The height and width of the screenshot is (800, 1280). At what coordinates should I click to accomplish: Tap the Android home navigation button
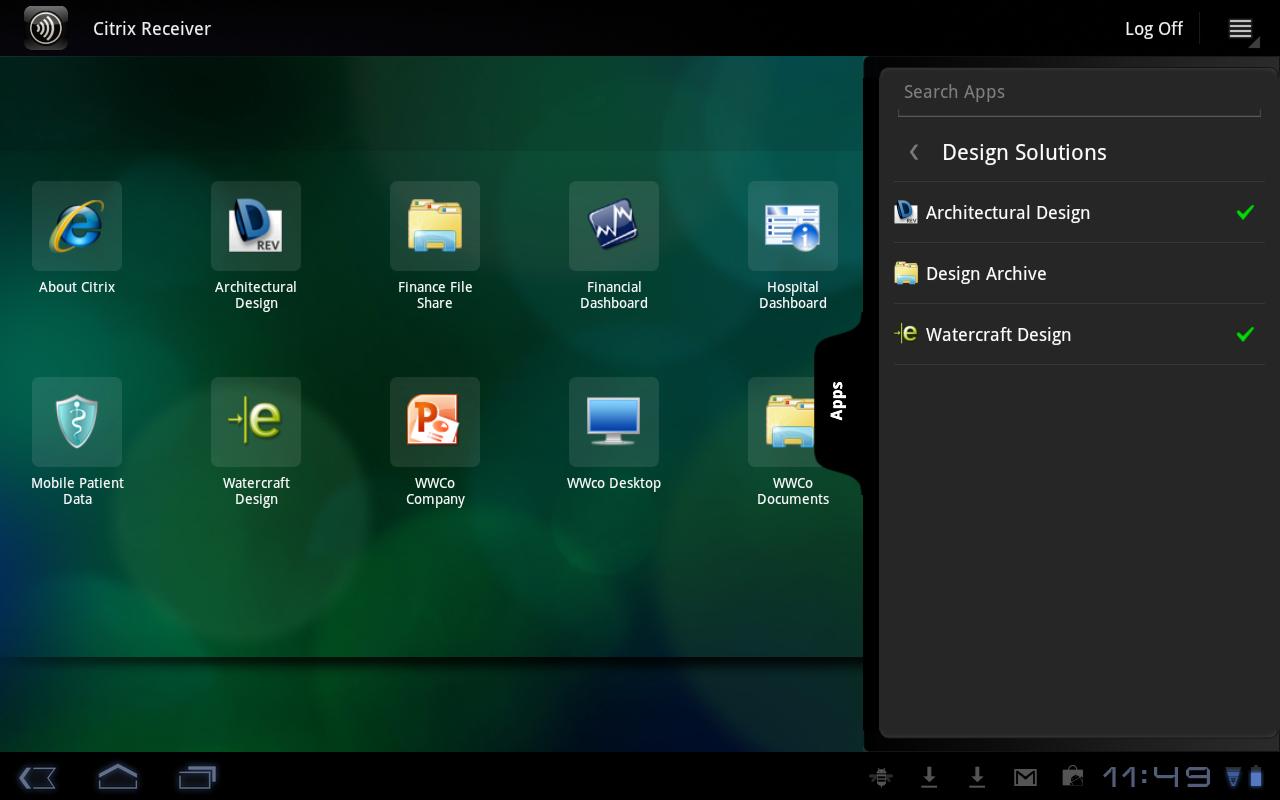(117, 776)
